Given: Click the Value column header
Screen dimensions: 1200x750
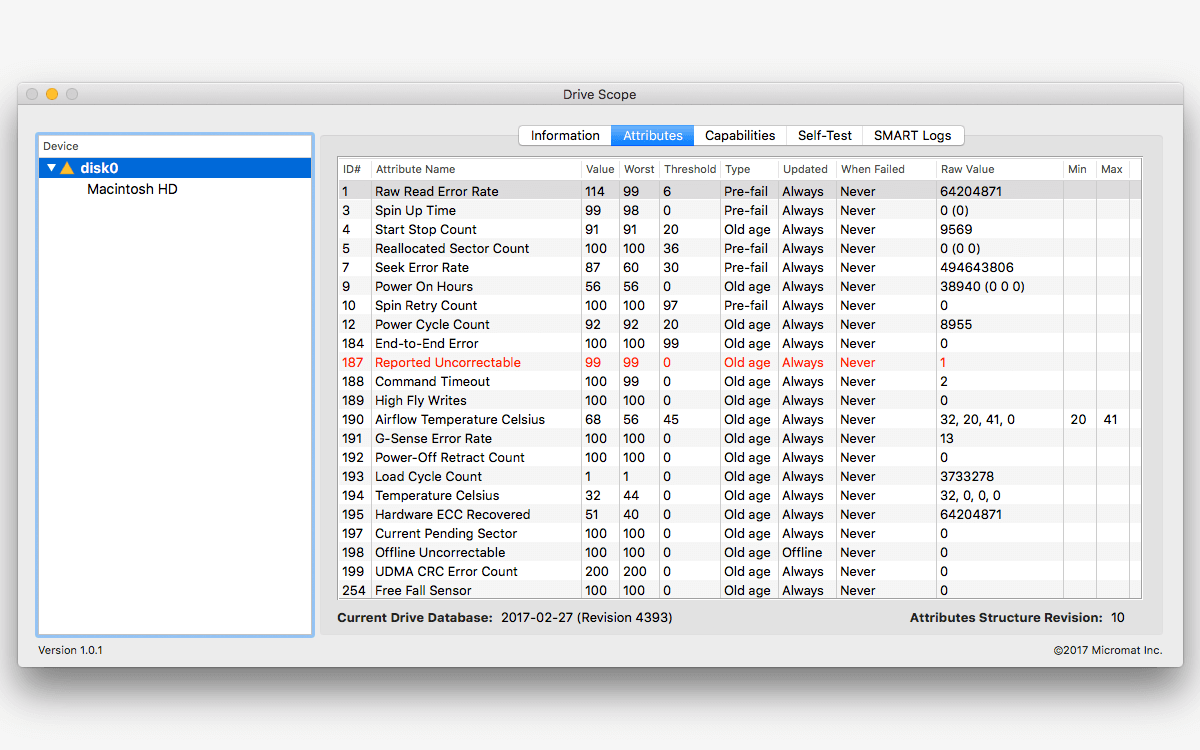Looking at the screenshot, I should 600,169.
